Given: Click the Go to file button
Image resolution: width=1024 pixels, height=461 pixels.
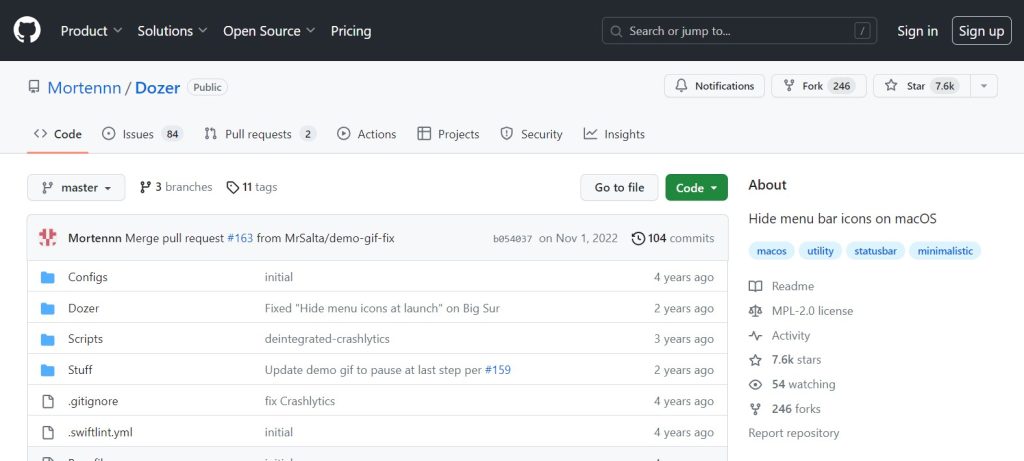Looking at the screenshot, I should click(x=619, y=187).
